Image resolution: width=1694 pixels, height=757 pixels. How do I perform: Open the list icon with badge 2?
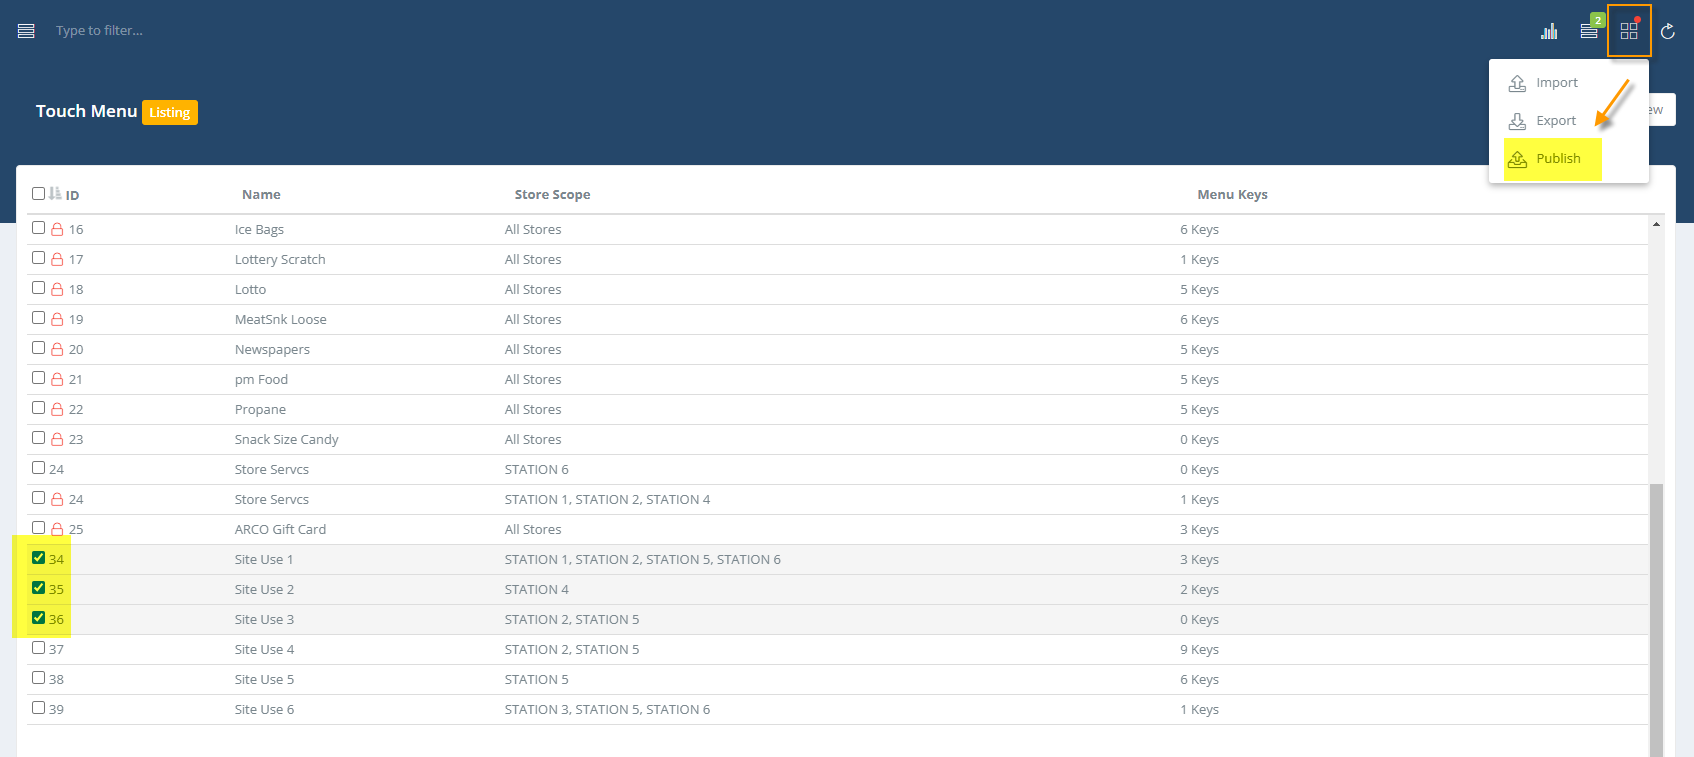coord(1589,31)
